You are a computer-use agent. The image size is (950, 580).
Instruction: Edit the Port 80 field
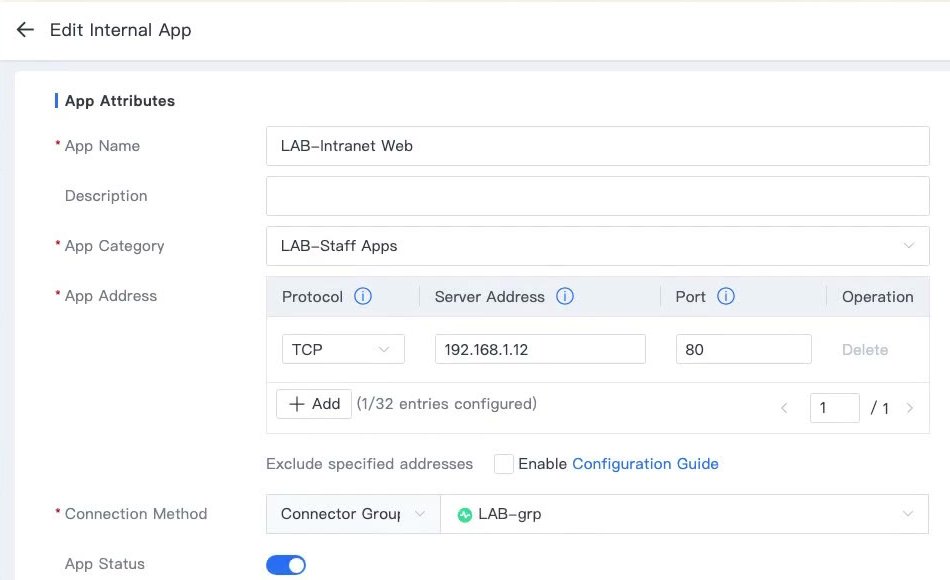743,350
